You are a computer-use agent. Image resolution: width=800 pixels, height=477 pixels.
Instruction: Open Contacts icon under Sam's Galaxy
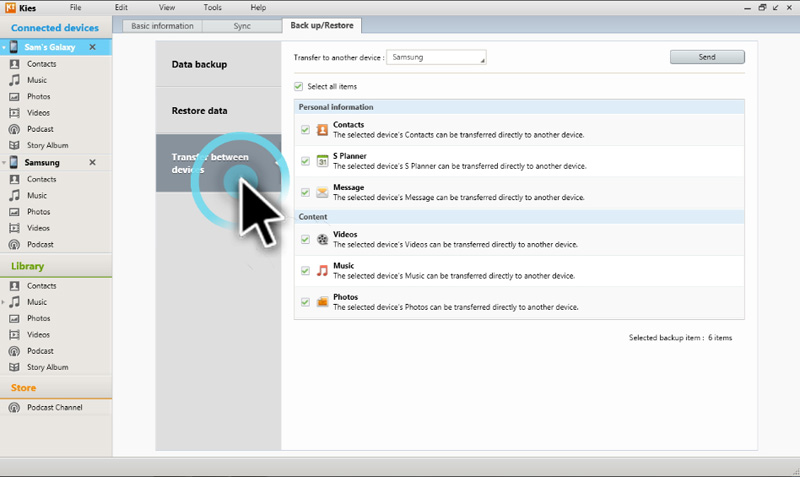pyautogui.click(x=14, y=64)
